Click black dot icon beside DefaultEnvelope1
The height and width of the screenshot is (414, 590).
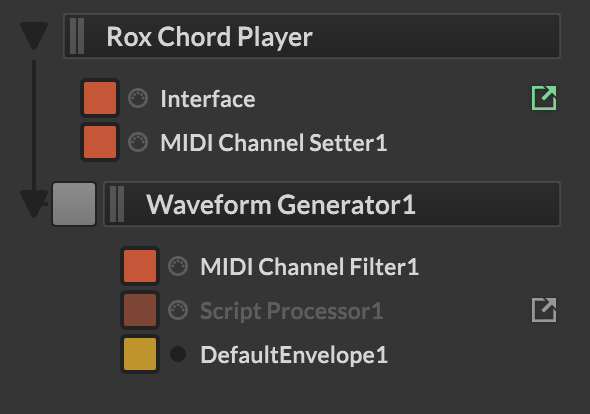[178, 354]
